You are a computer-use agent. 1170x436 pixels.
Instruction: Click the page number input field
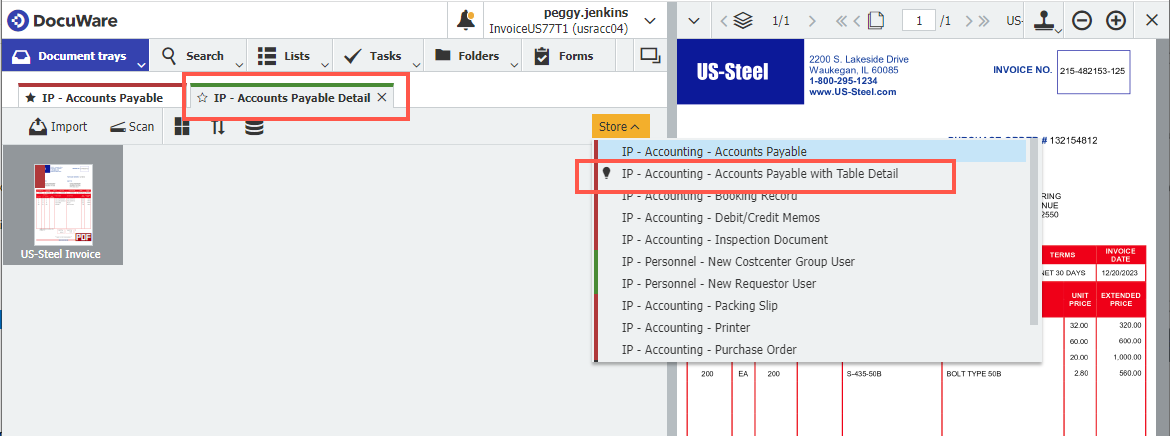coord(919,21)
